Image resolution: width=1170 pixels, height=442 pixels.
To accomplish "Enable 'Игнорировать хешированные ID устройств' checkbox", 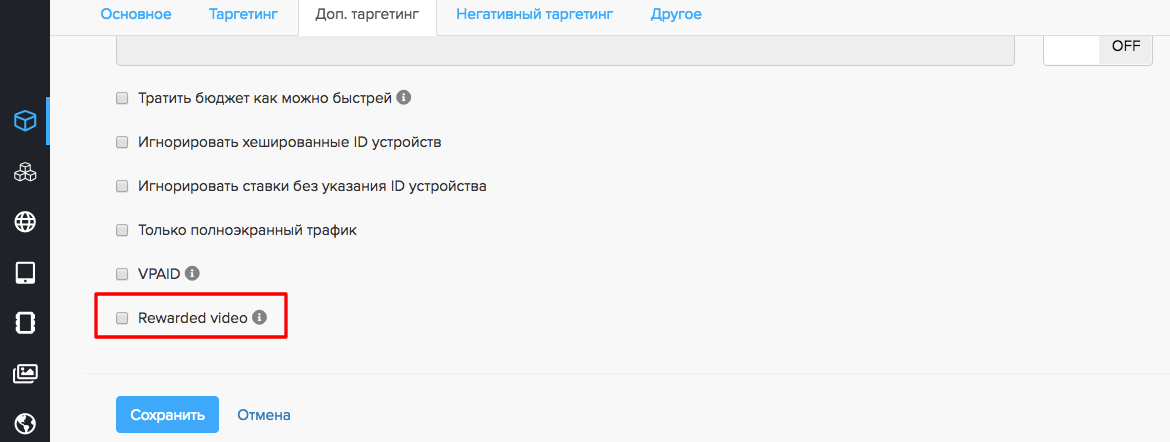I will click(122, 142).
